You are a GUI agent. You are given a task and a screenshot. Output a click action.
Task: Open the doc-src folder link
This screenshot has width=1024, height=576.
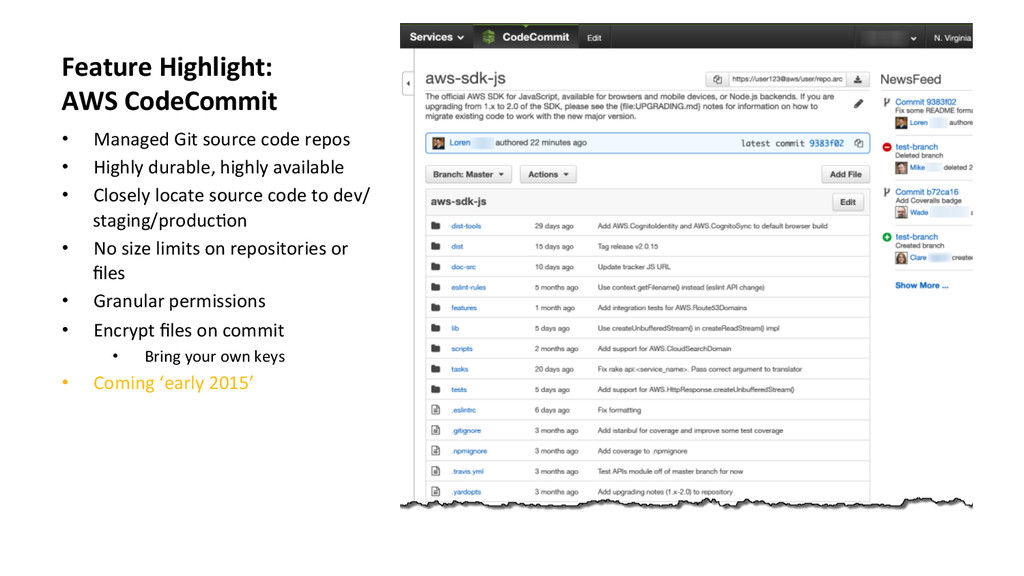point(463,266)
